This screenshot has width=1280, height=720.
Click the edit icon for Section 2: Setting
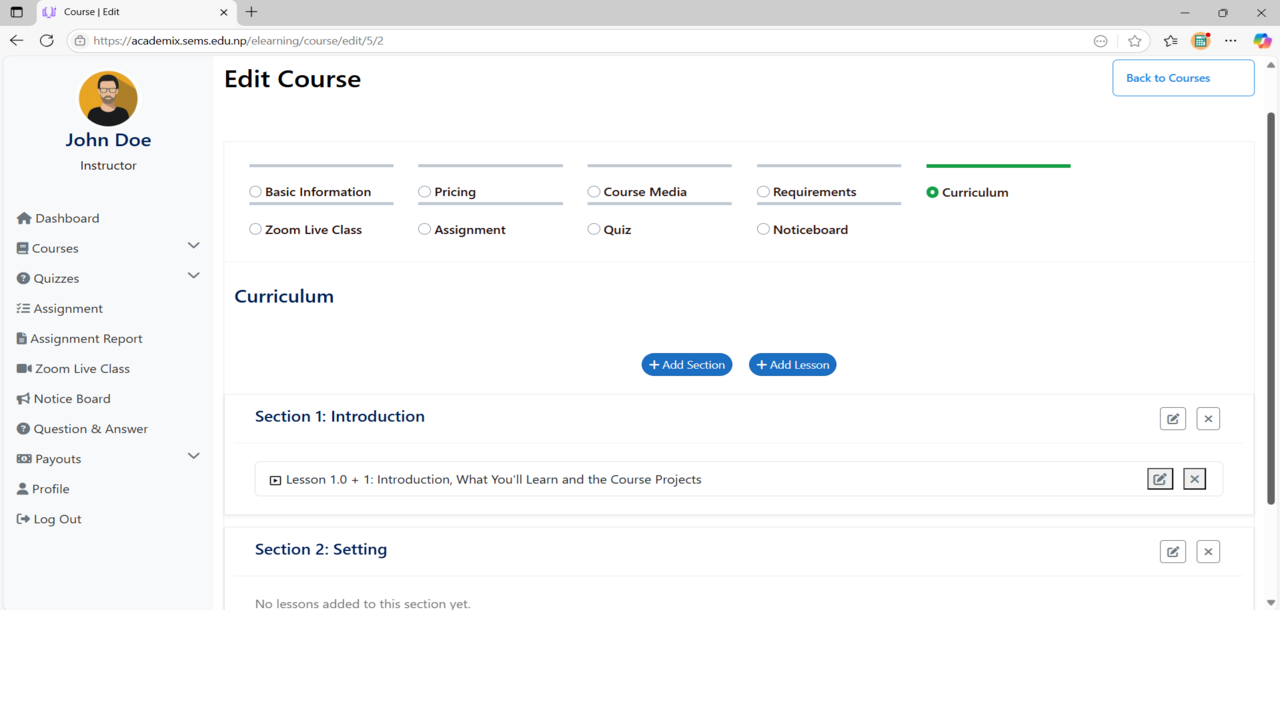[1173, 552]
